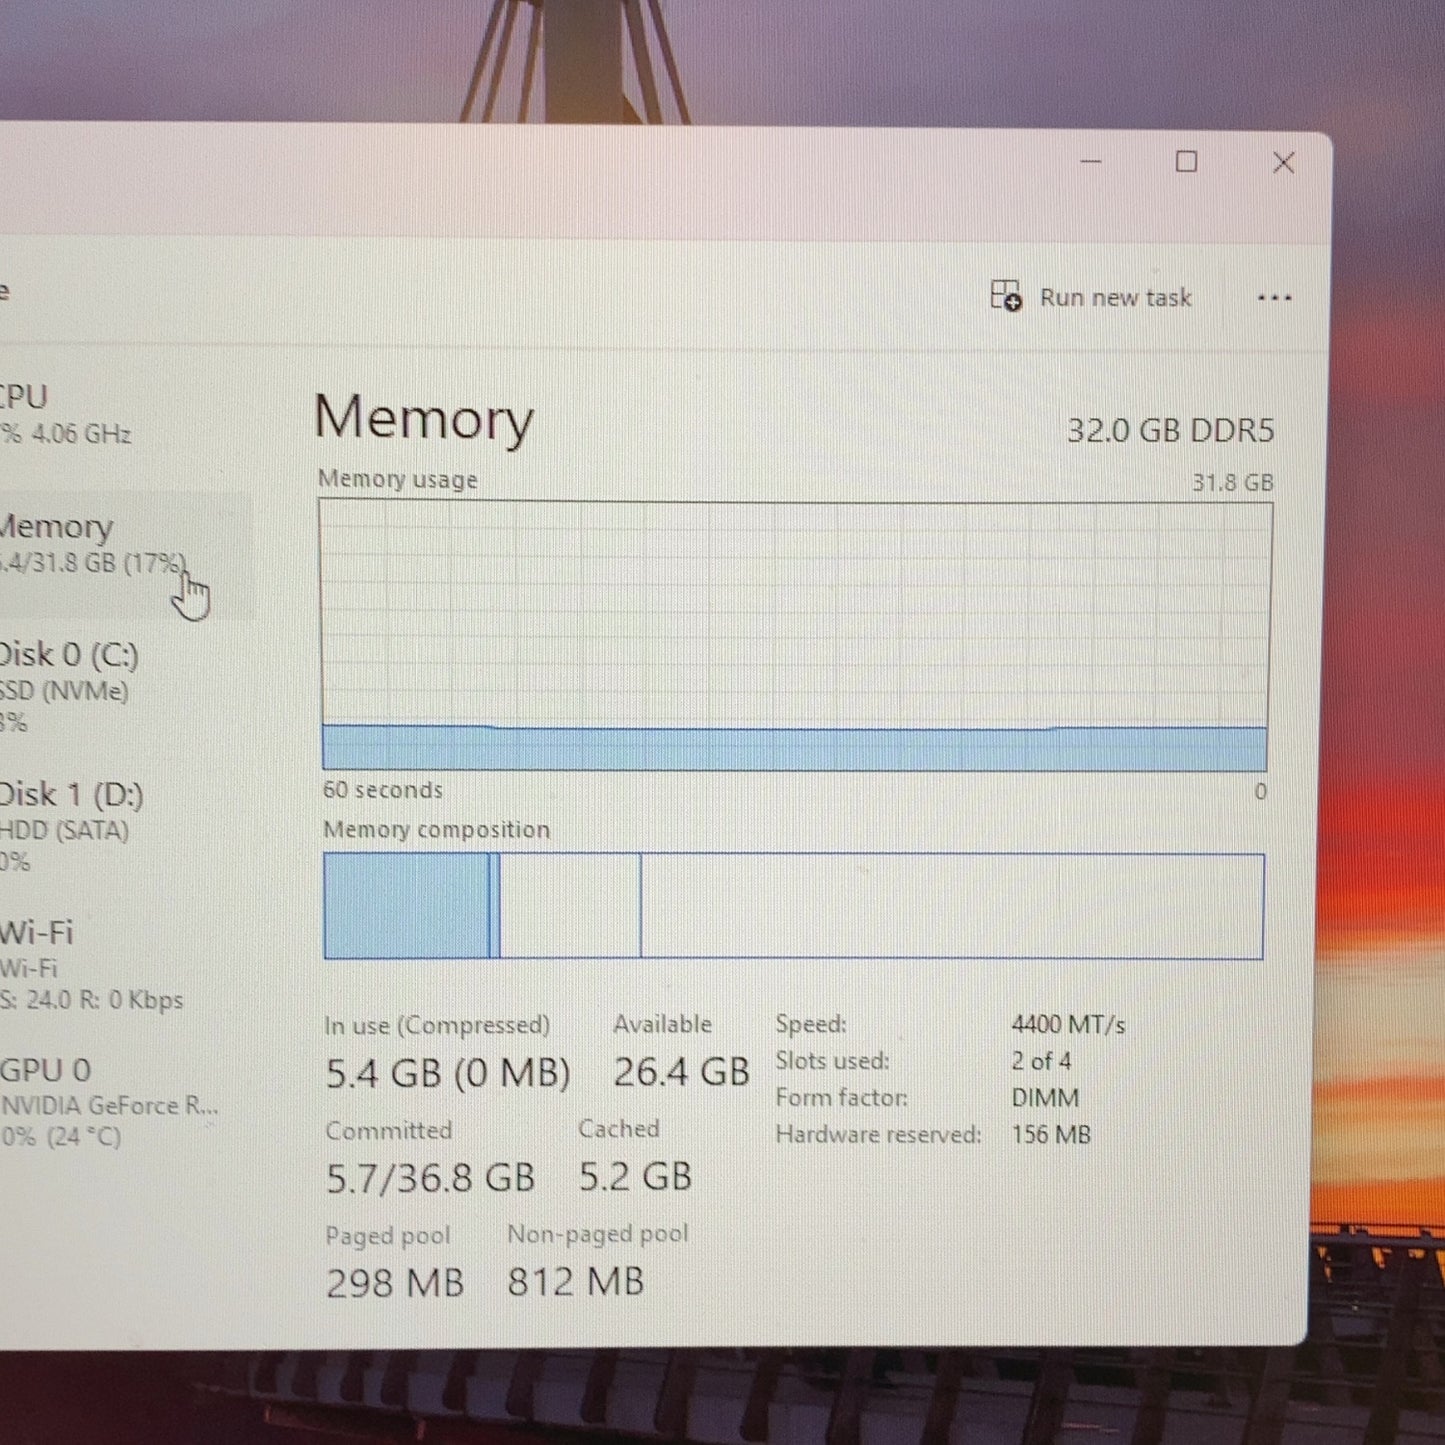Click the 32.0 GB DDR5 label

(1170, 431)
